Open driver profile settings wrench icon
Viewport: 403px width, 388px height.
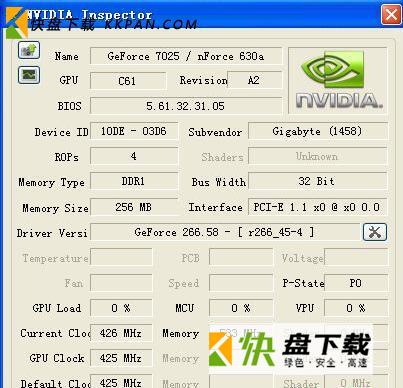coord(375,232)
